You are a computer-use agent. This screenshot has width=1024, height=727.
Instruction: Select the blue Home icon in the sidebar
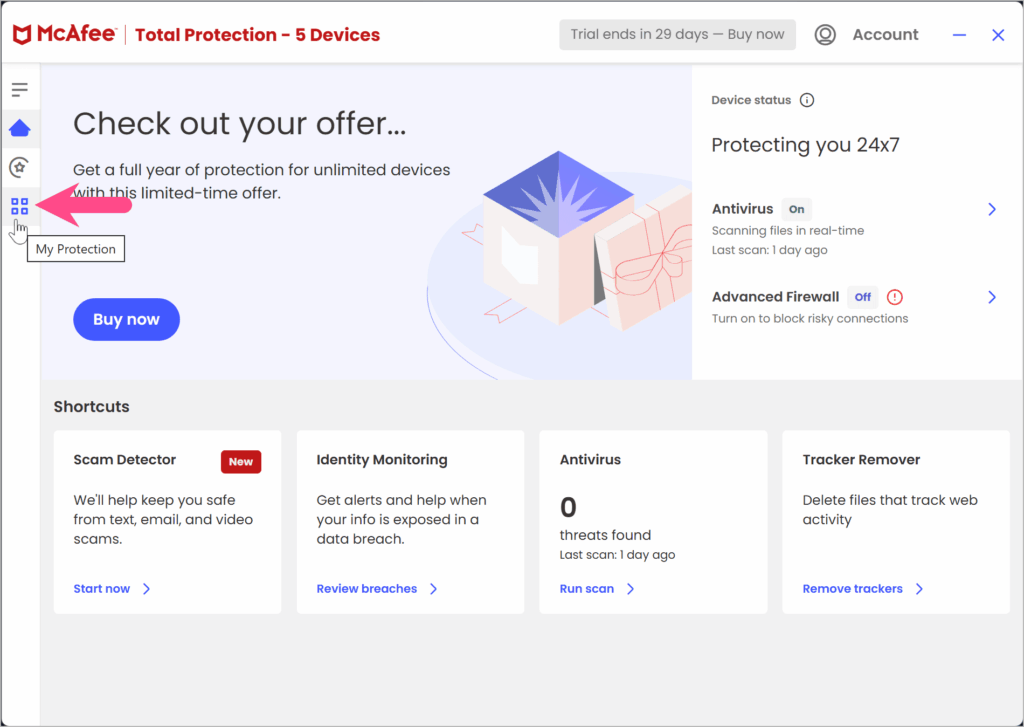coord(21,128)
